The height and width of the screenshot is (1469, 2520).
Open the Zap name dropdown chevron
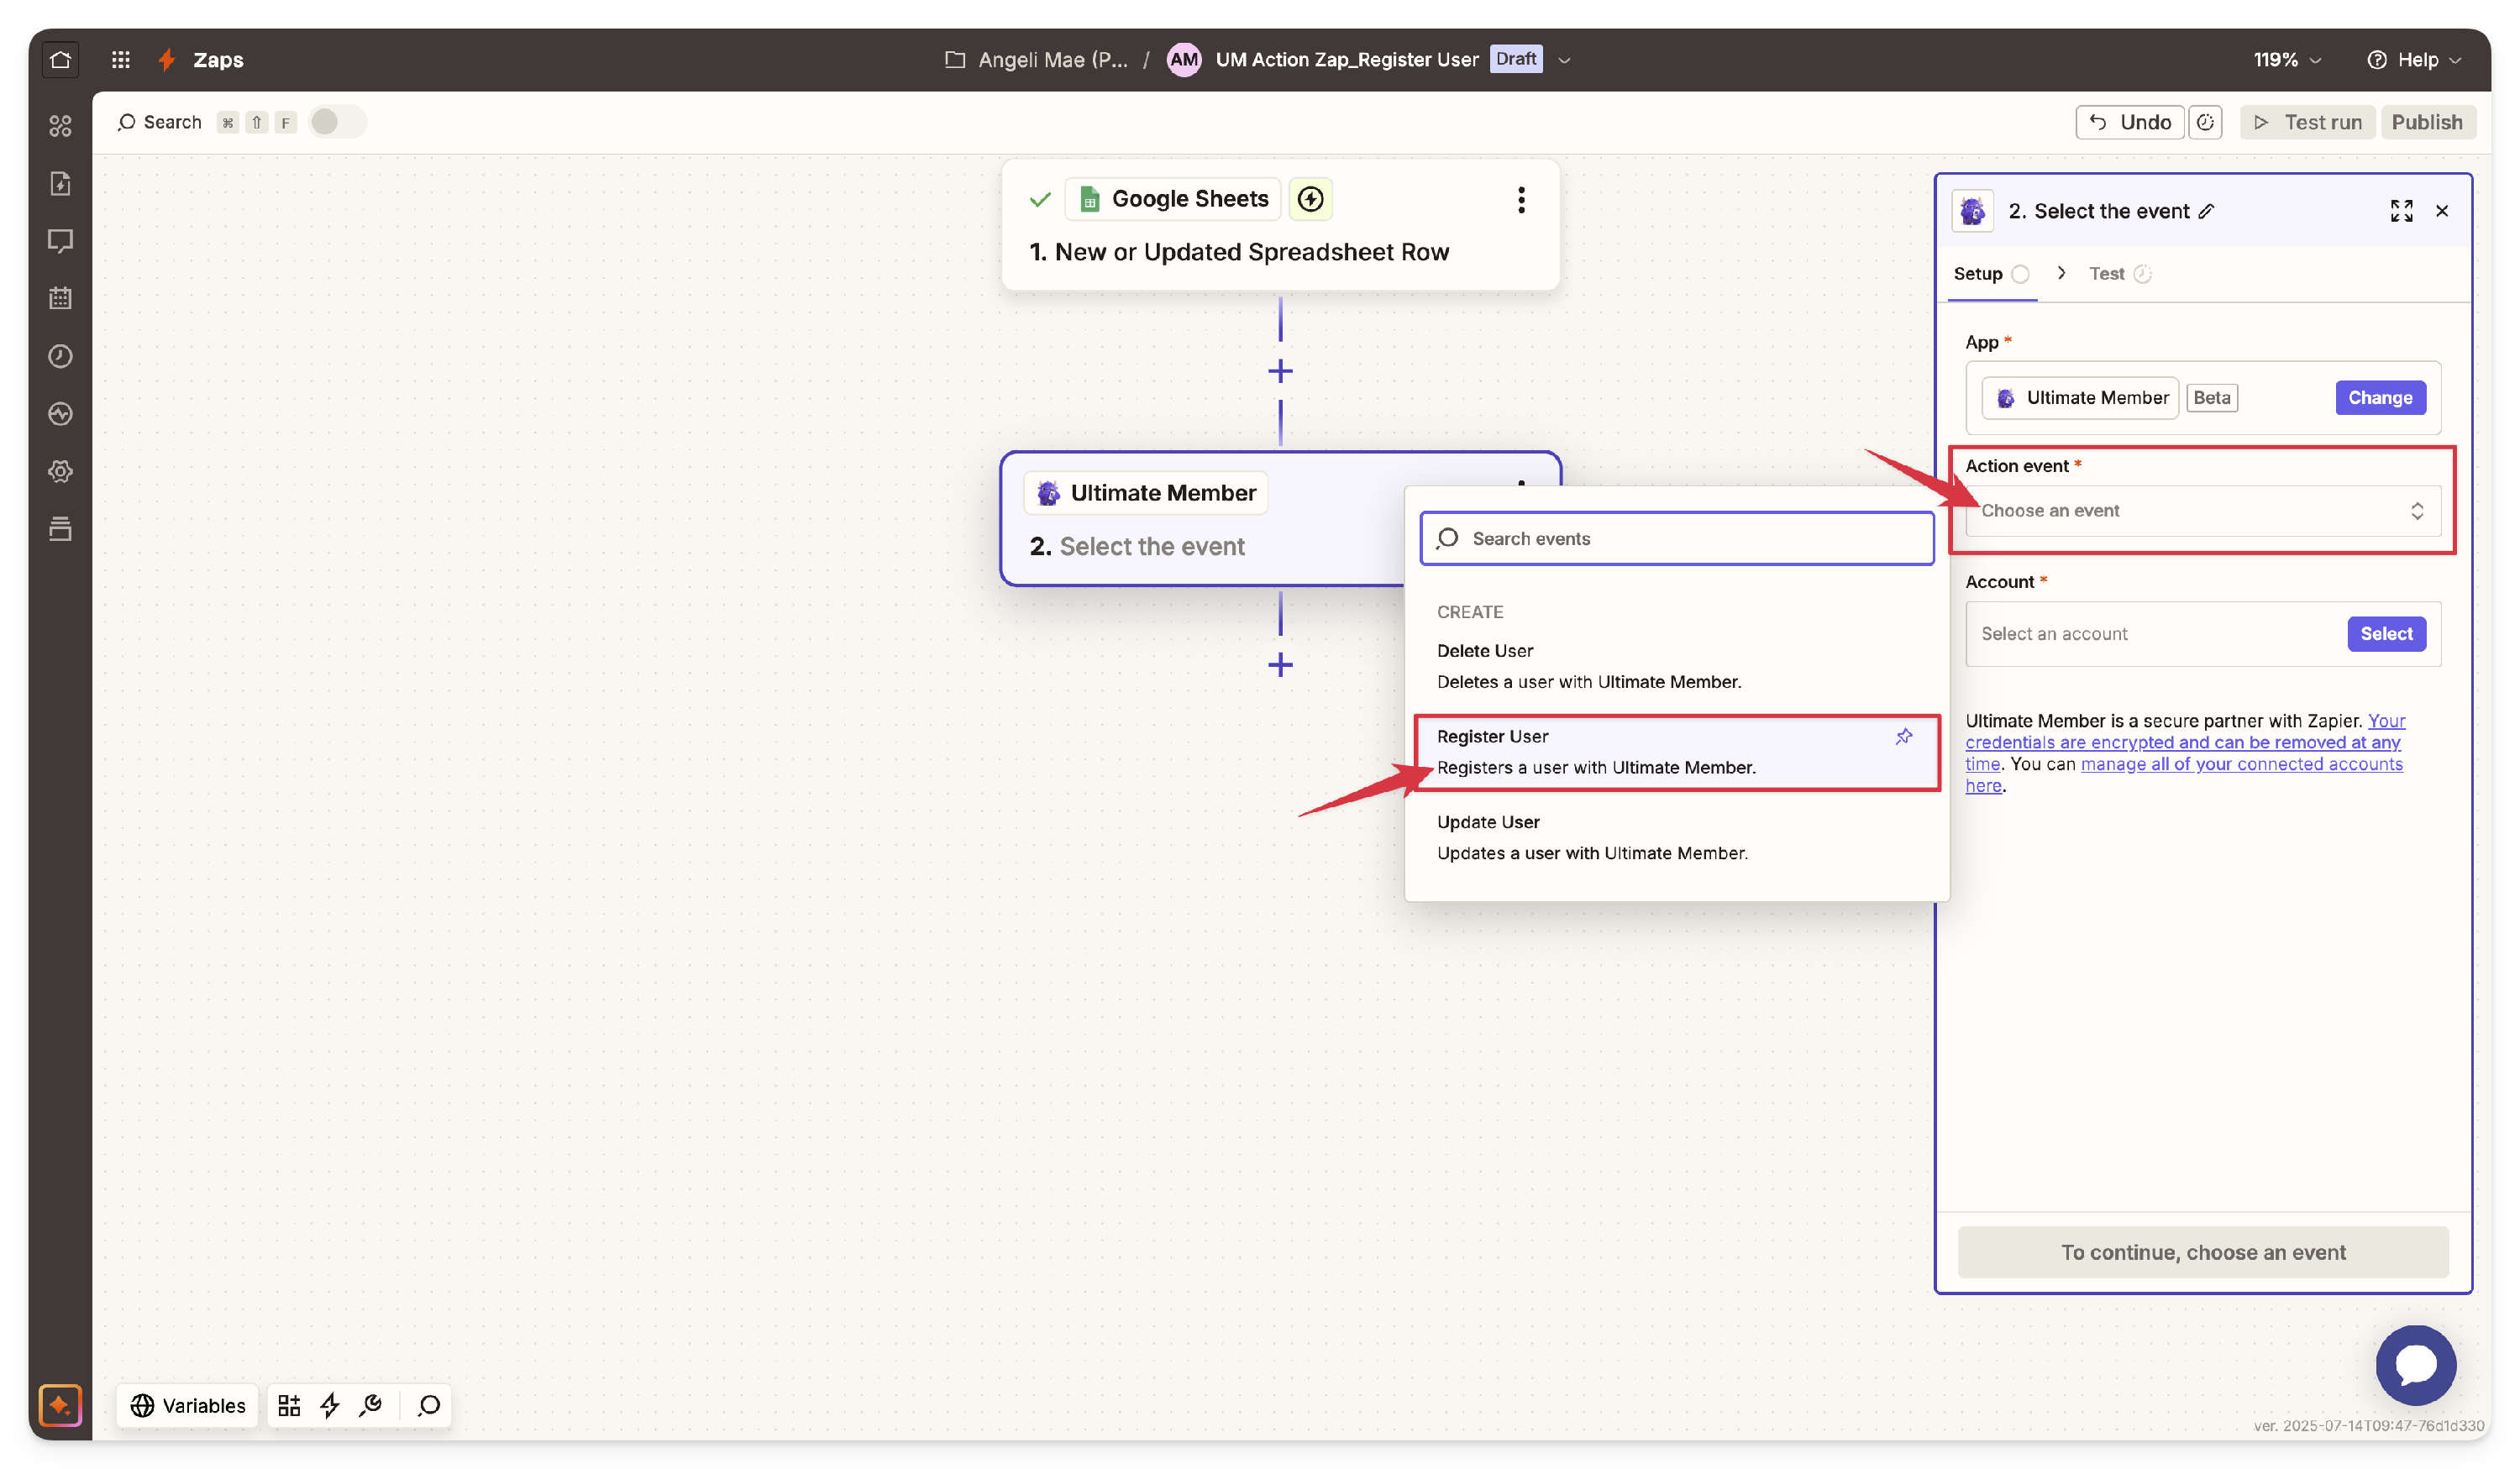[1565, 60]
